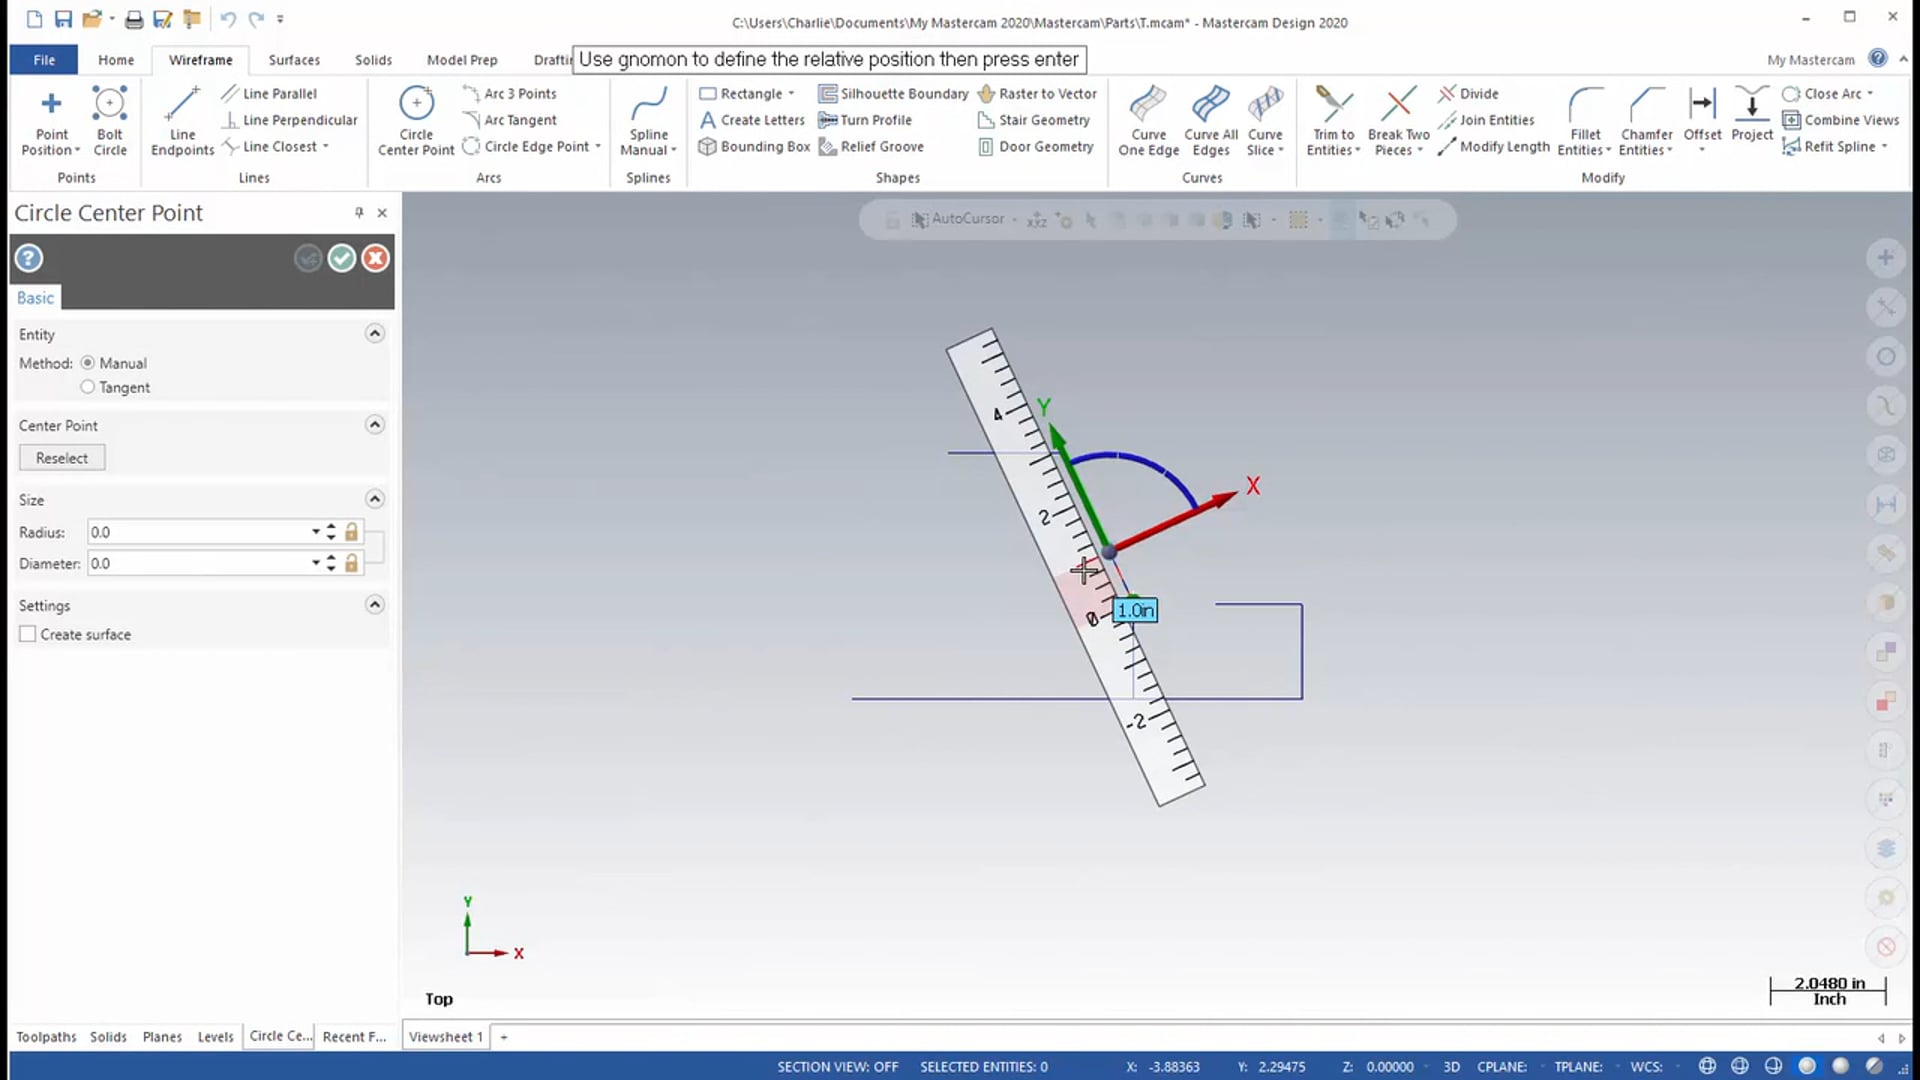
Task: Select the Chamfer Entities tool
Action: tap(1646, 122)
